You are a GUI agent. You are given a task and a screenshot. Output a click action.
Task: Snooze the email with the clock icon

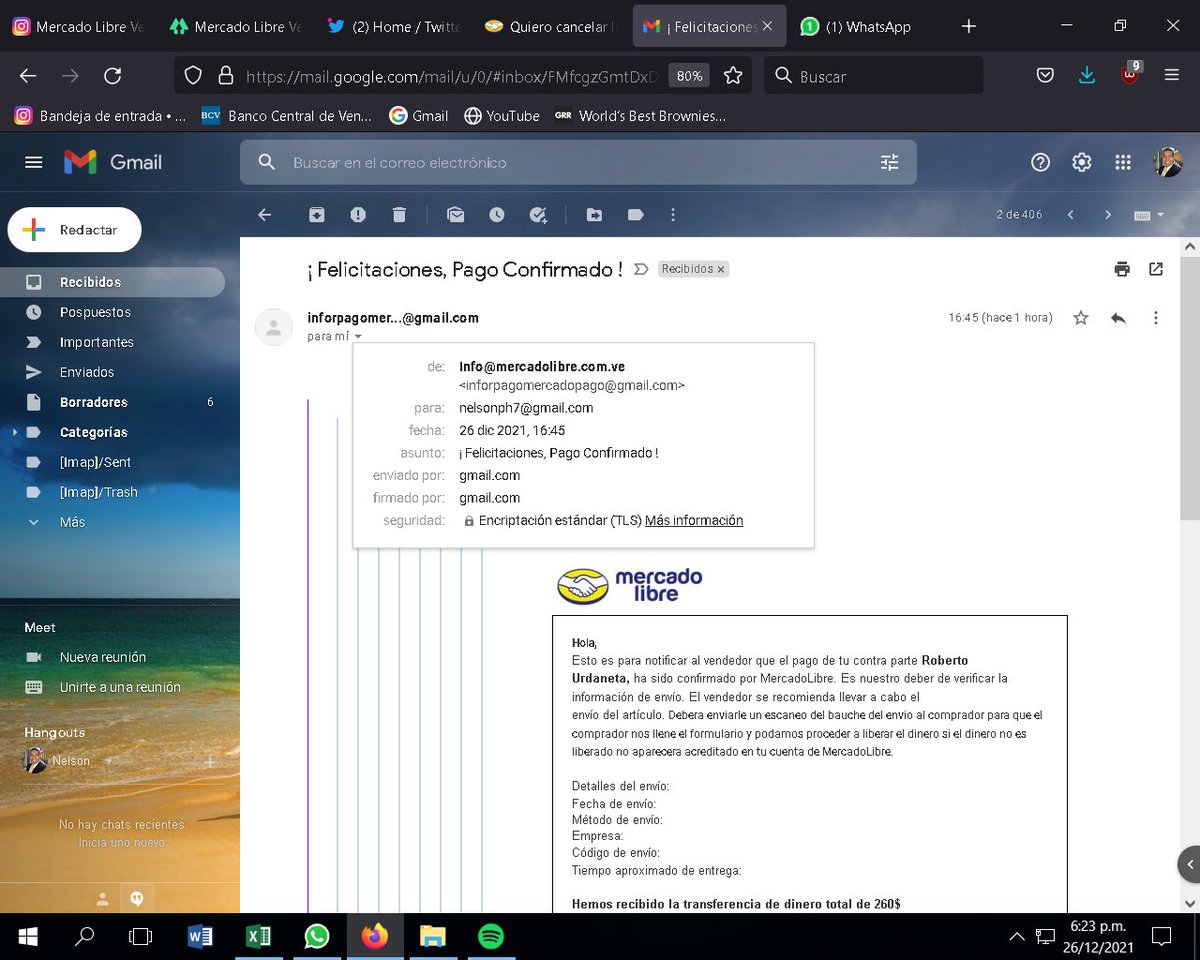tap(498, 214)
